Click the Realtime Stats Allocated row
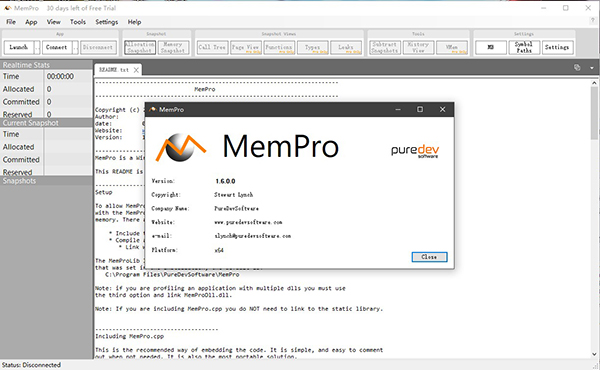The image size is (600, 370). [46, 89]
